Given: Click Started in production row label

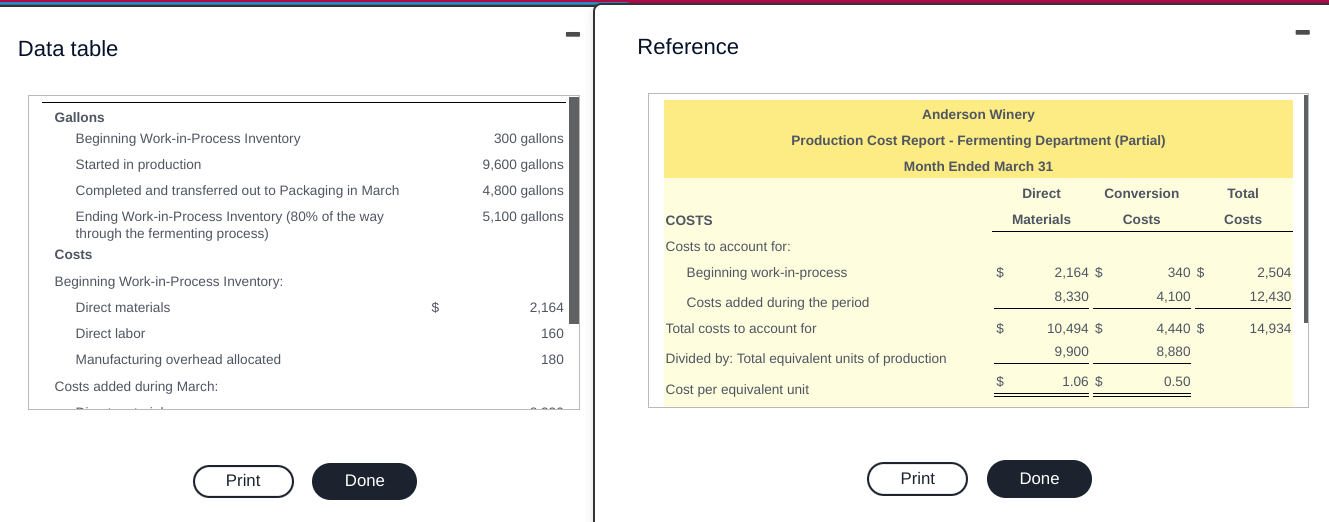Looking at the screenshot, I should point(138,164).
